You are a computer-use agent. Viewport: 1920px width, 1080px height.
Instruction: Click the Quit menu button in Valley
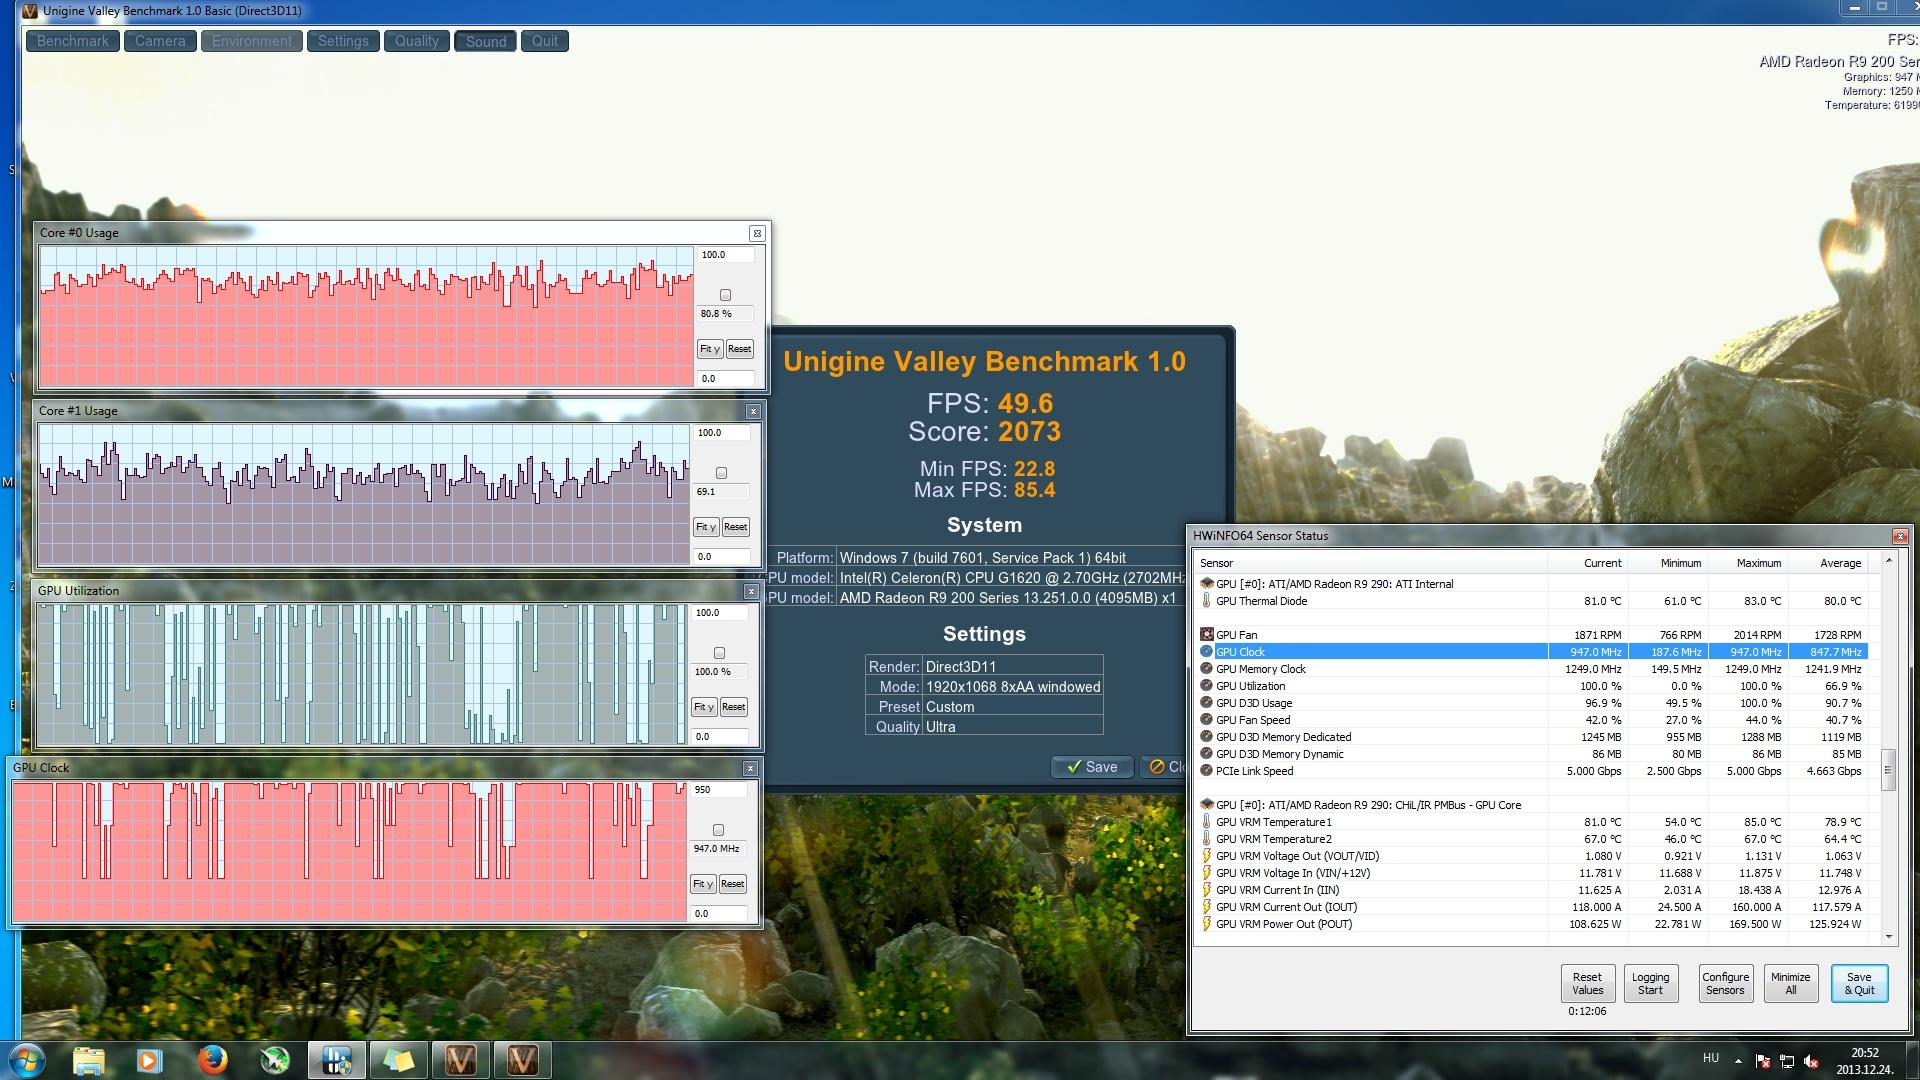[x=545, y=41]
